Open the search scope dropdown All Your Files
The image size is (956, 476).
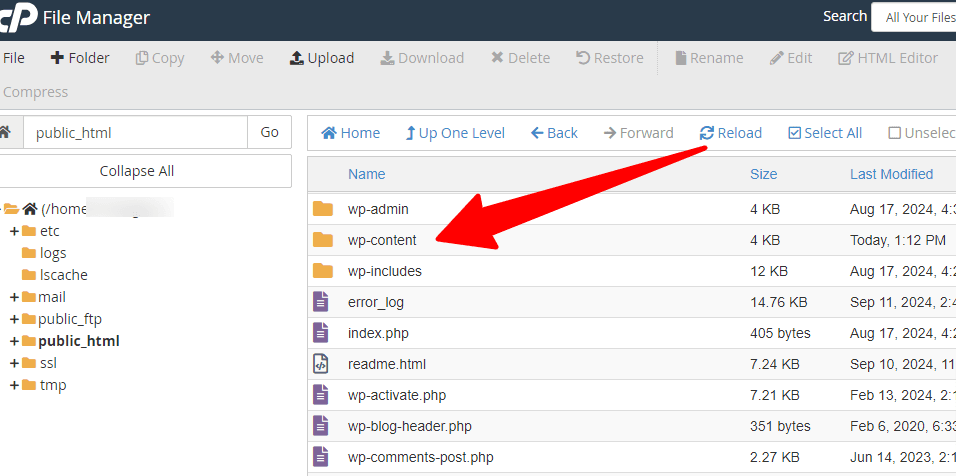[913, 18]
